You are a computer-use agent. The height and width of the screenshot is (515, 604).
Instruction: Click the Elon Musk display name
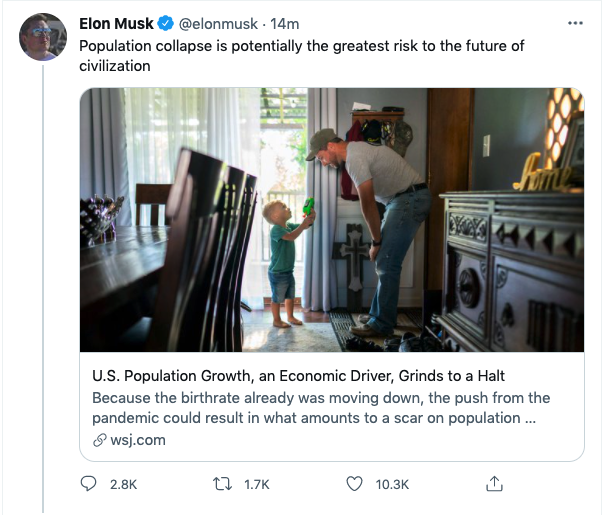coord(116,23)
